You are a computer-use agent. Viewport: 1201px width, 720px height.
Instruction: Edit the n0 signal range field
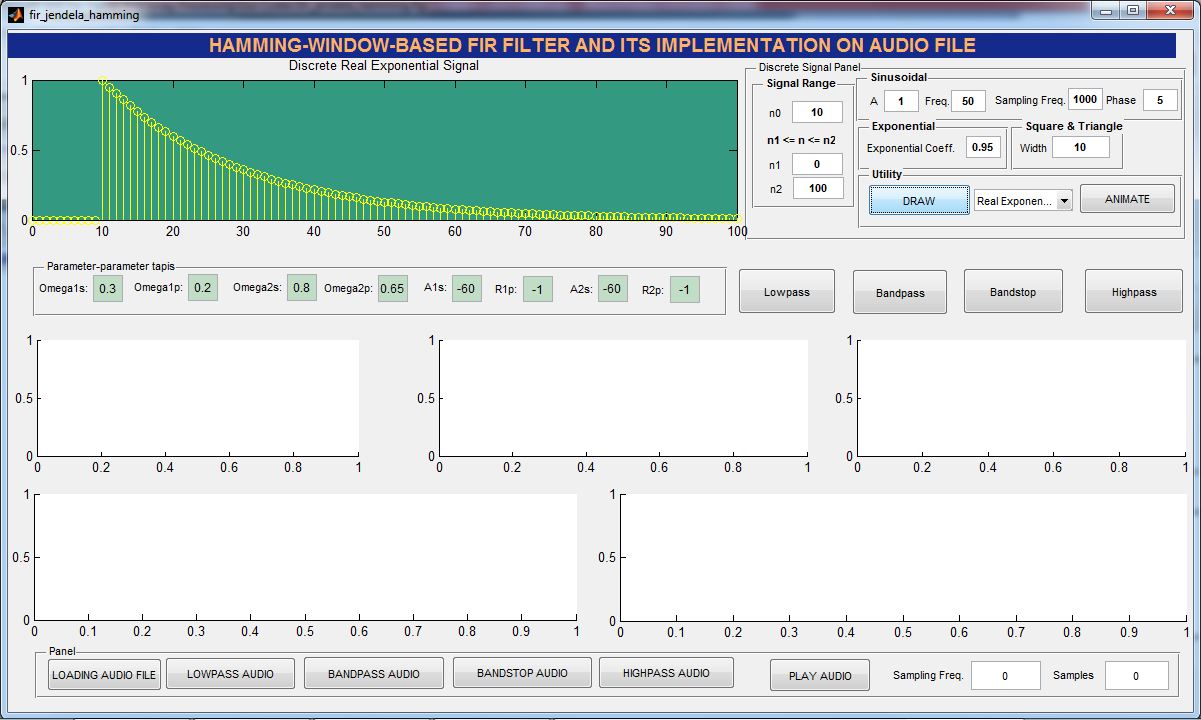click(817, 112)
